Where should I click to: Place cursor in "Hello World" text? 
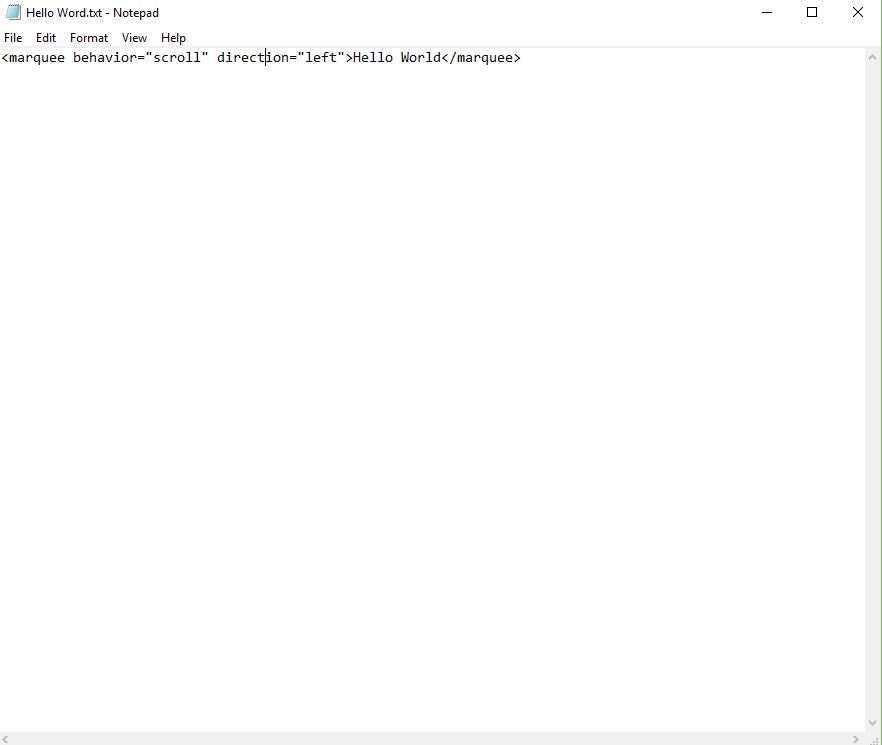397,57
